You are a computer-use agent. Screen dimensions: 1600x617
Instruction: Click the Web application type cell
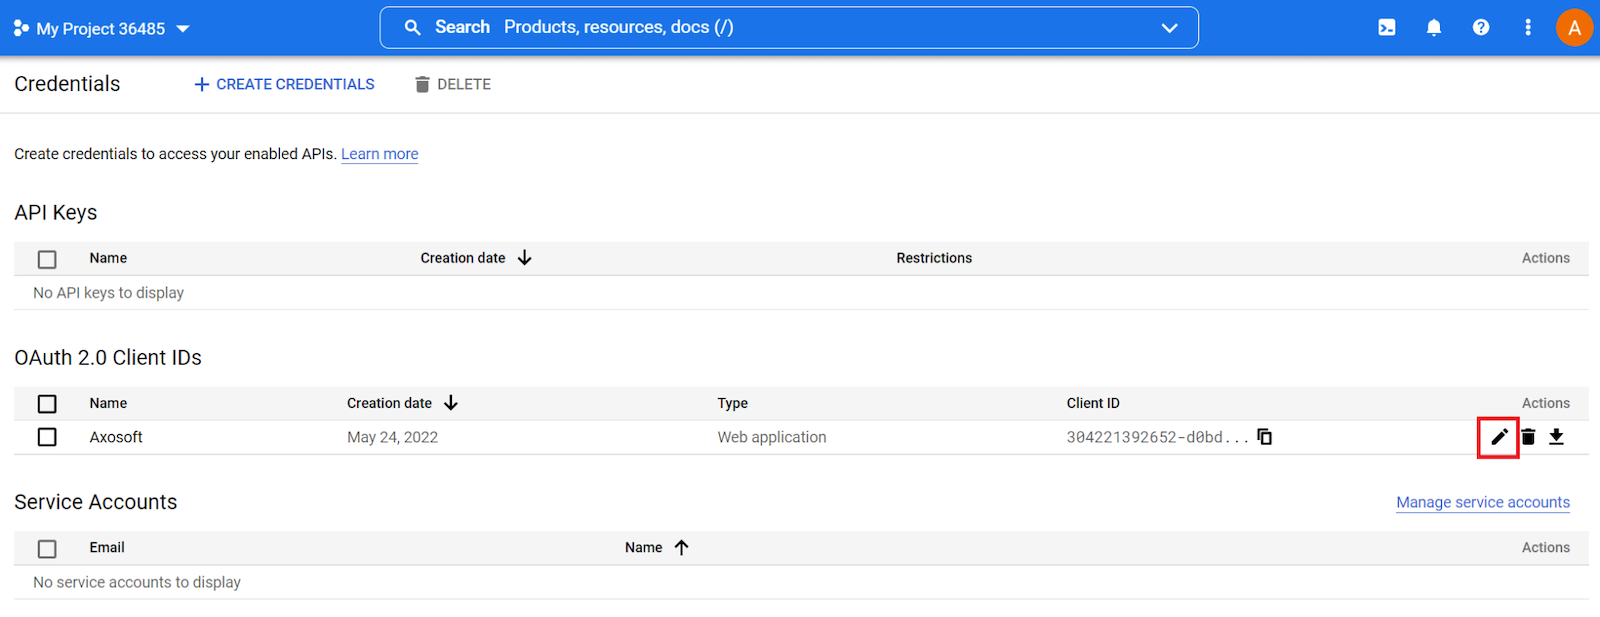(772, 437)
